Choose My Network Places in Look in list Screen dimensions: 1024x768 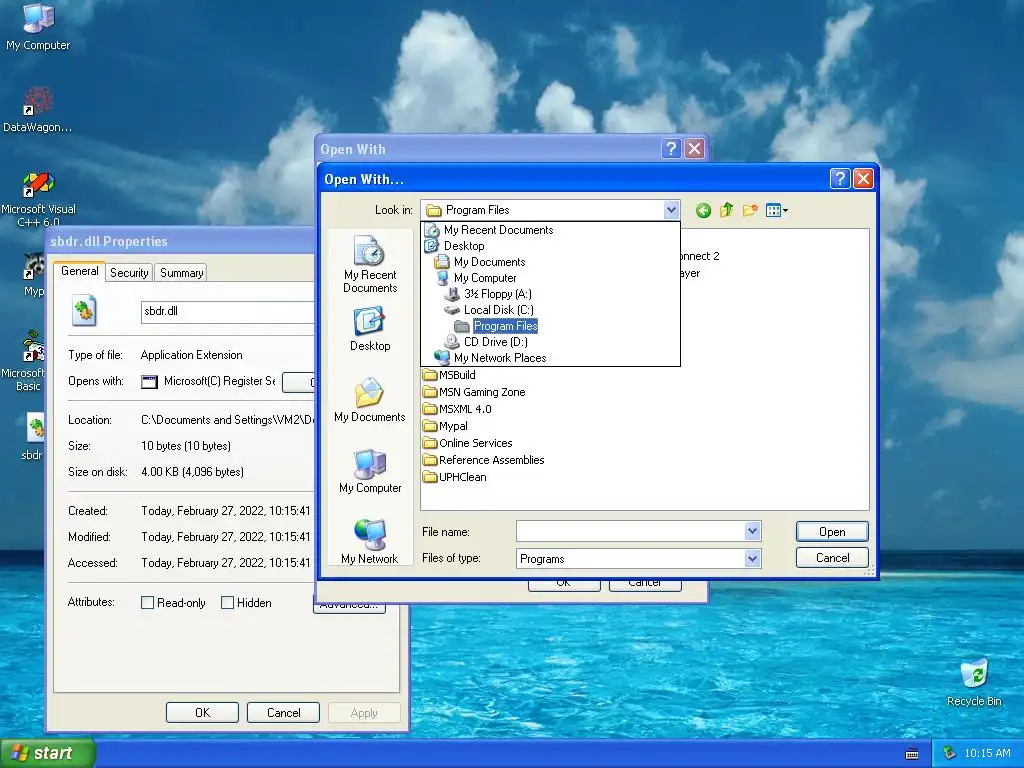(x=551, y=358)
